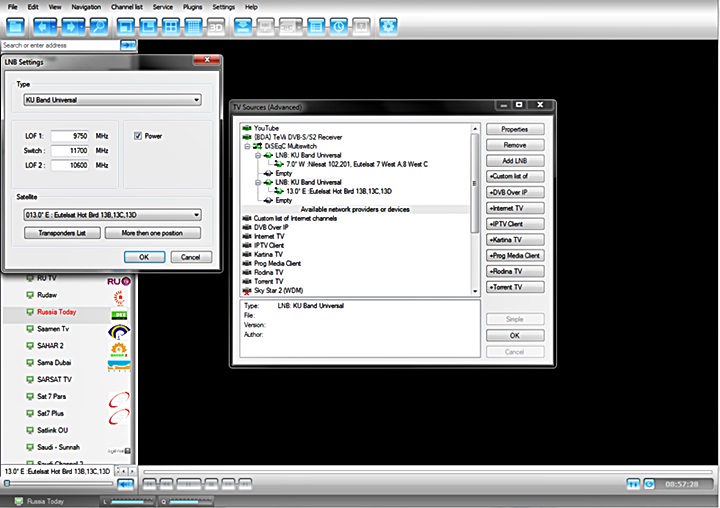Screen dimensions: 720x508
Task: Click the LOF 1 frequency input field
Action: coord(71,136)
